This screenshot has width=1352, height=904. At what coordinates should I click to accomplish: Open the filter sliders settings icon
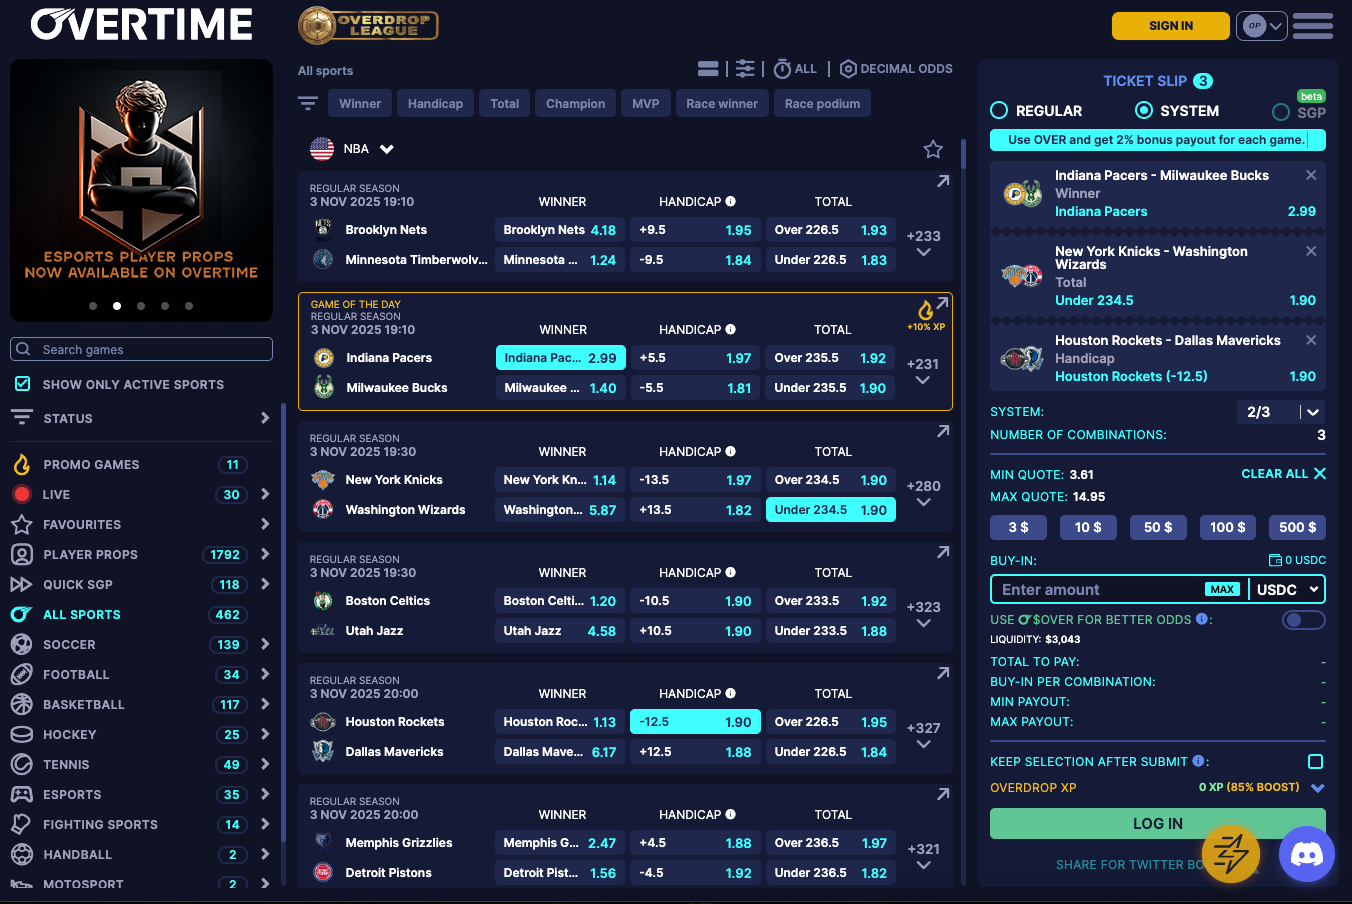[x=745, y=69]
